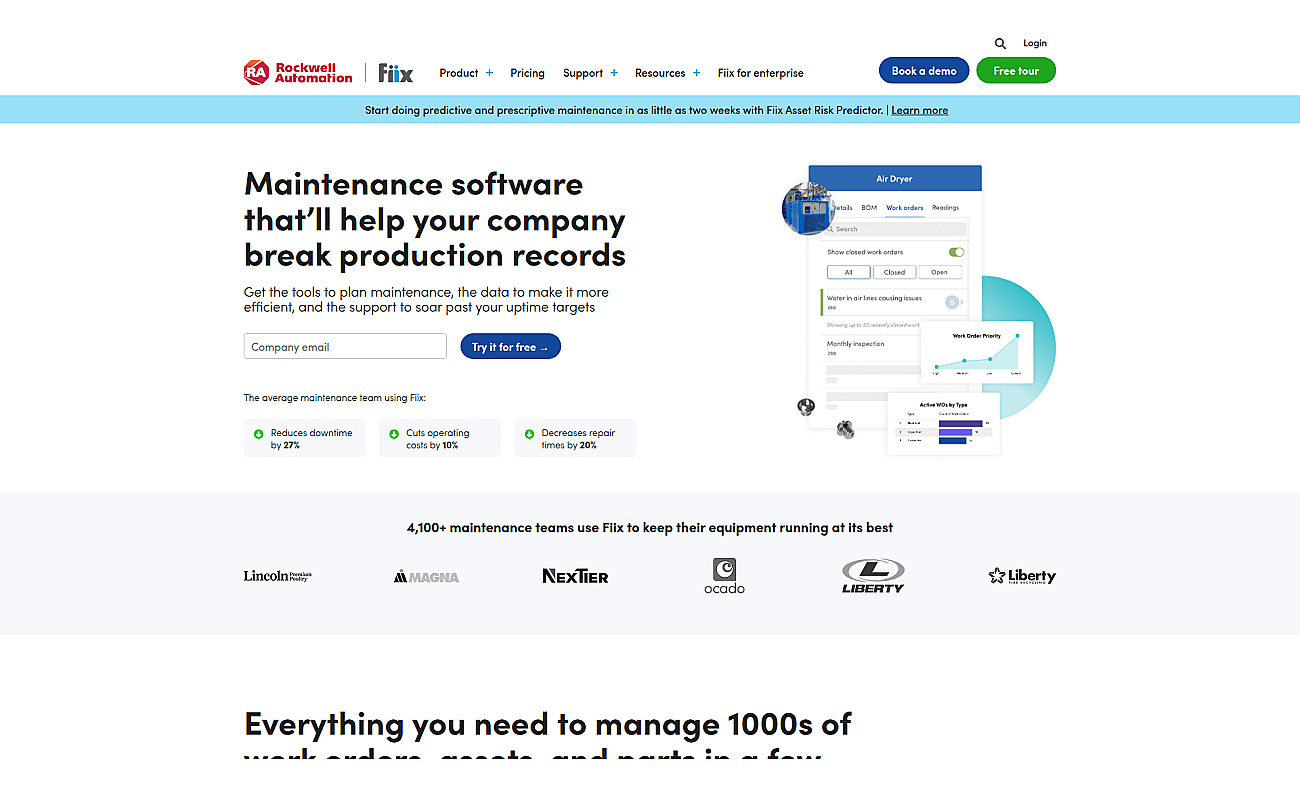The height and width of the screenshot is (788, 1300).
Task: Click the green arrow beside Reduces downtime
Action: pos(258,434)
